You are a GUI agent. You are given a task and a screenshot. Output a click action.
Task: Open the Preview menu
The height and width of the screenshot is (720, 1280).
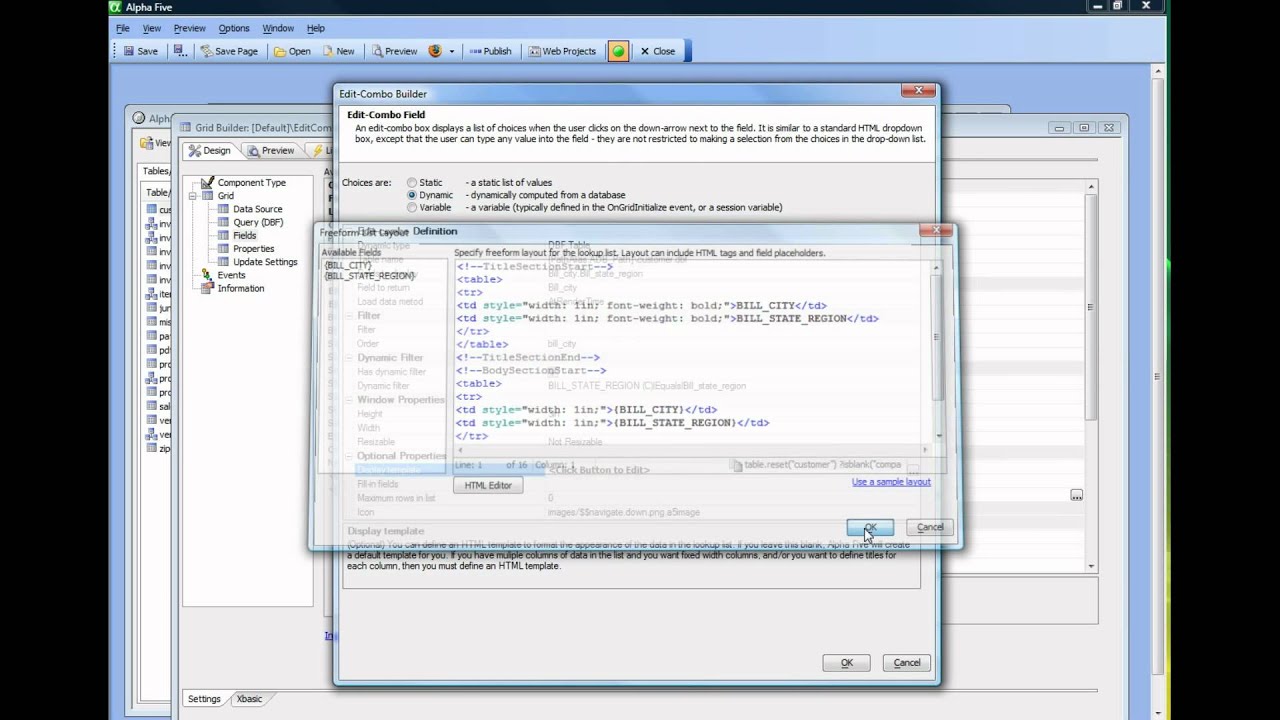point(189,28)
